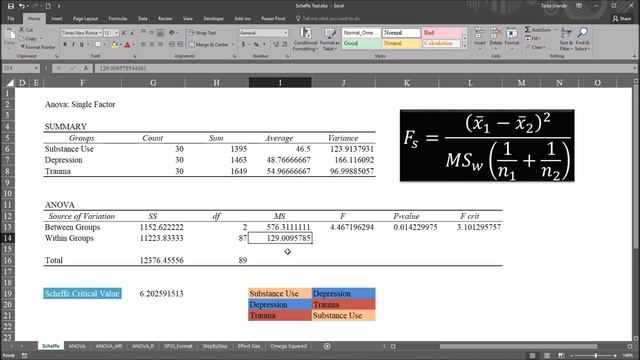This screenshot has width=640, height=360.
Task: Cut the selected cell
Action: click(x=27, y=30)
